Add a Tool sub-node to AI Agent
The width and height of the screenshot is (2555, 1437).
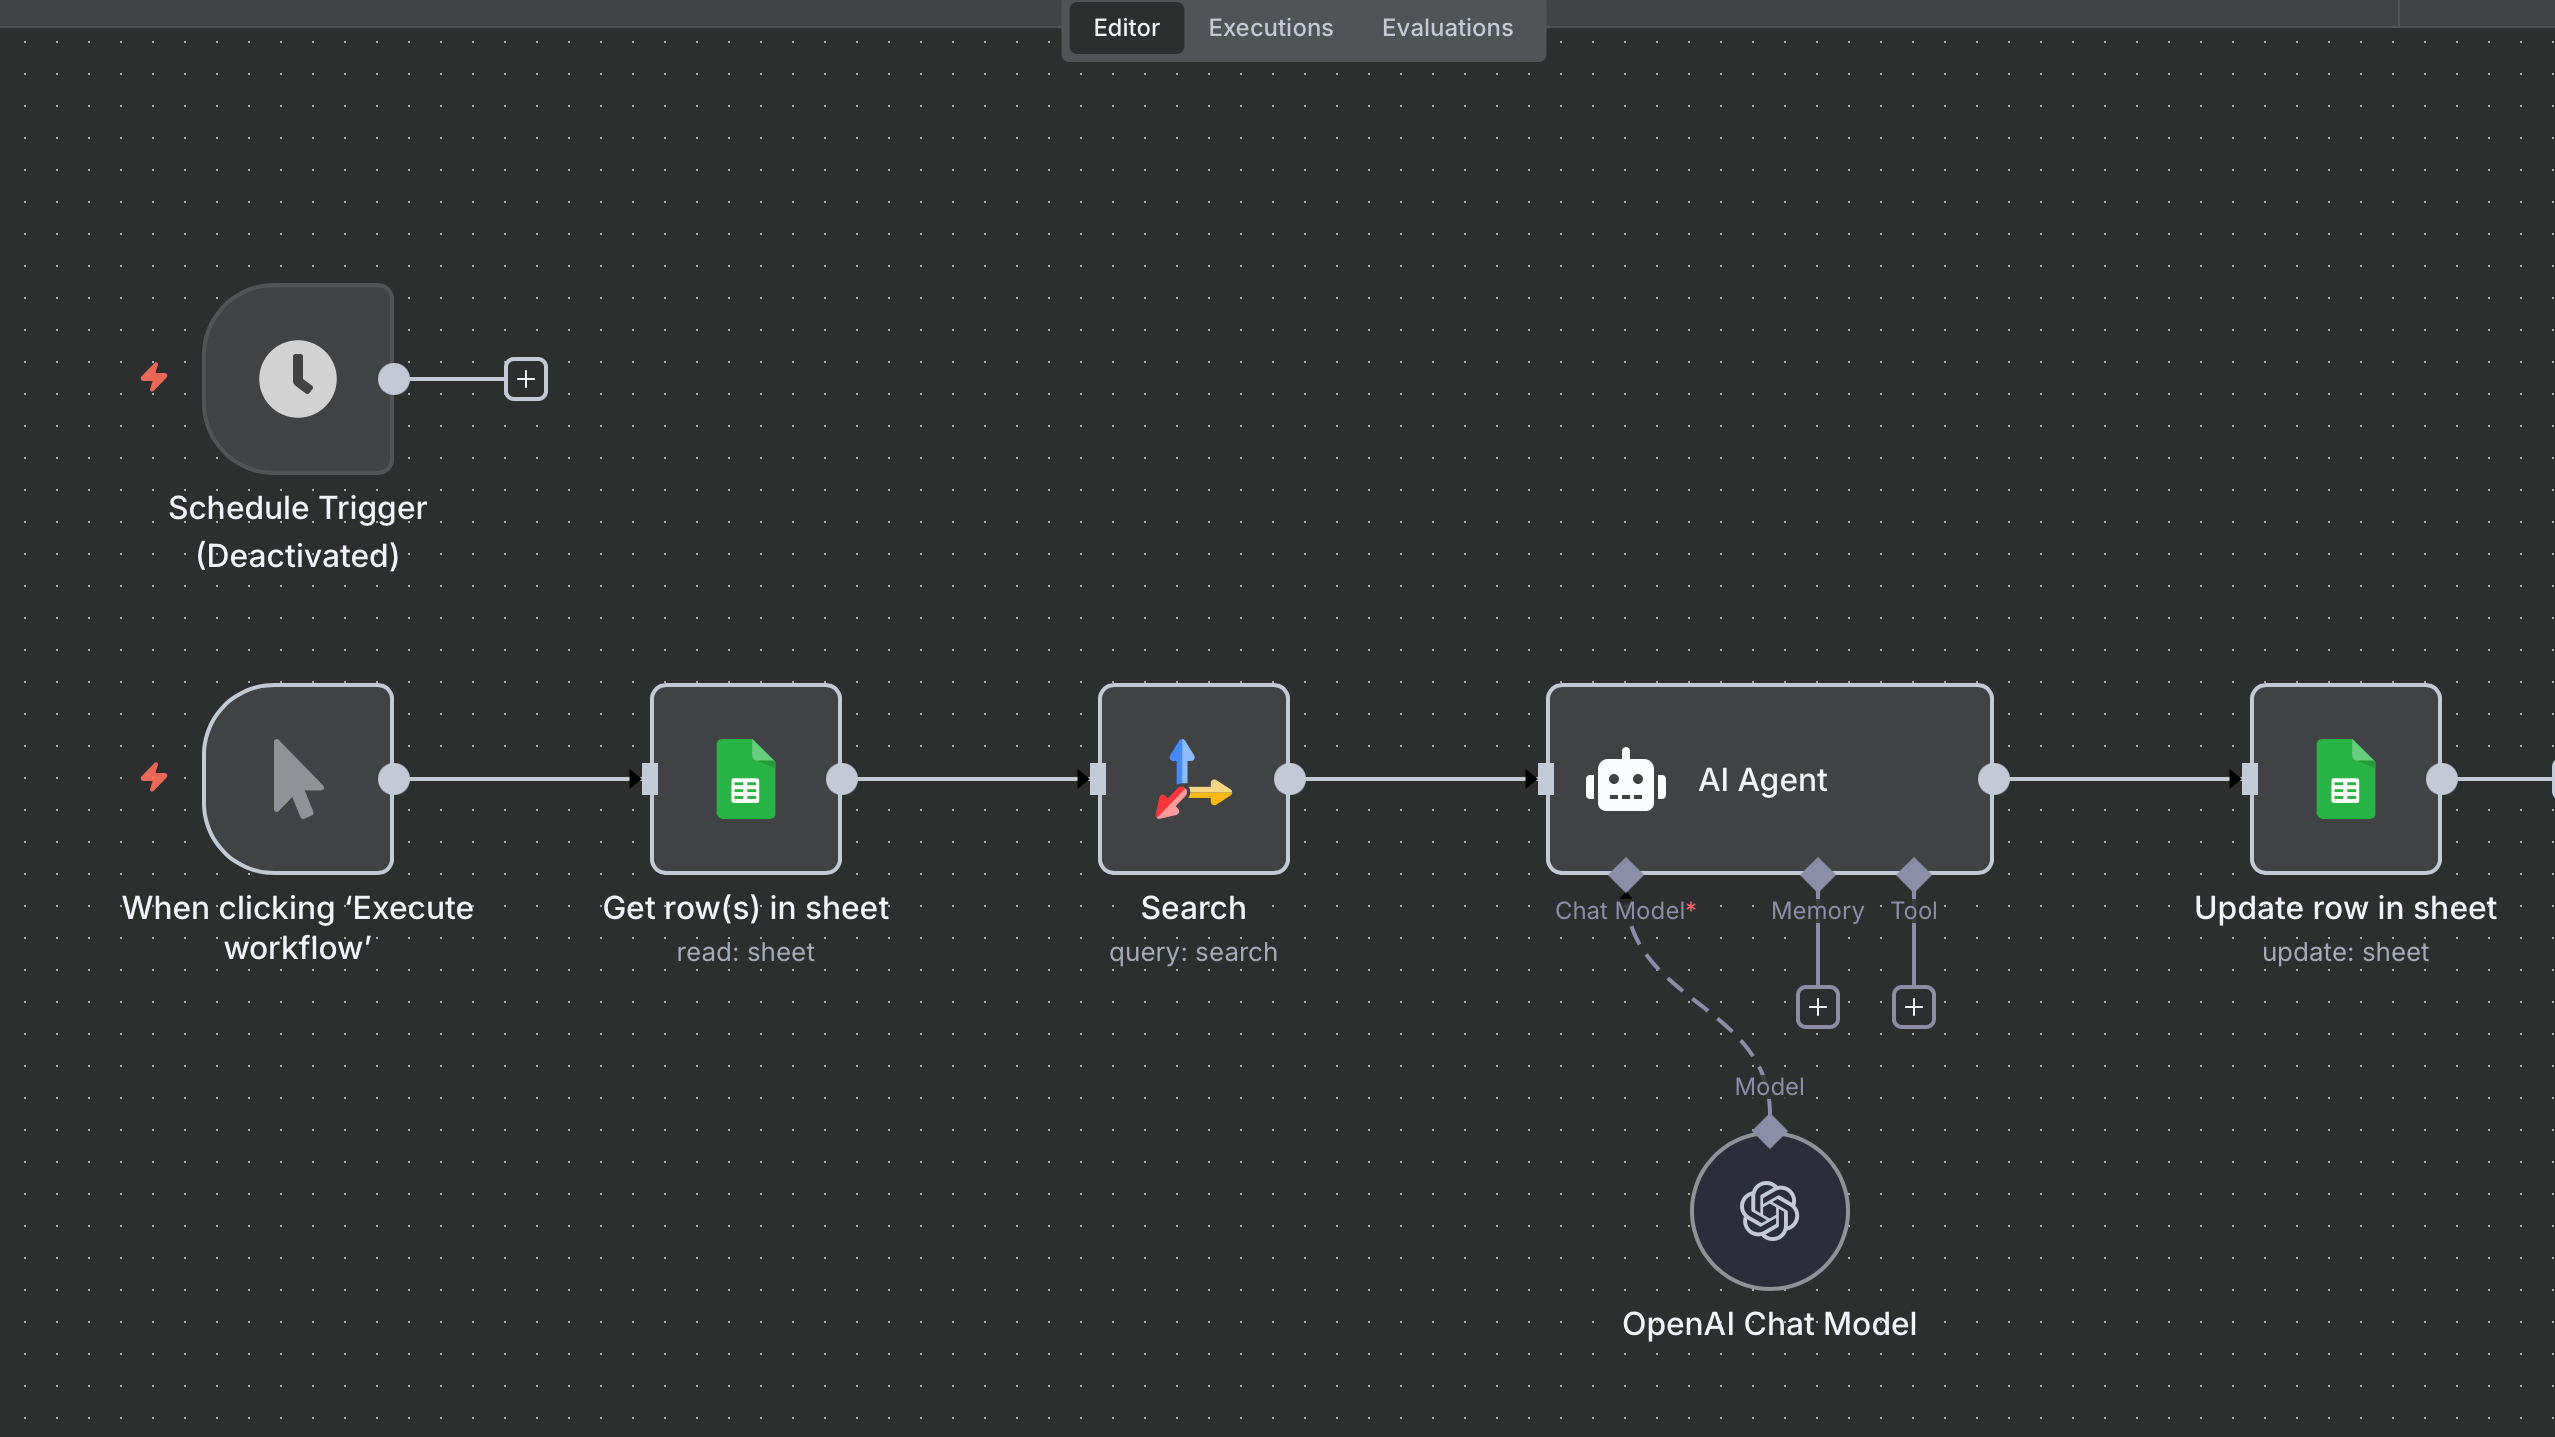click(1913, 1007)
